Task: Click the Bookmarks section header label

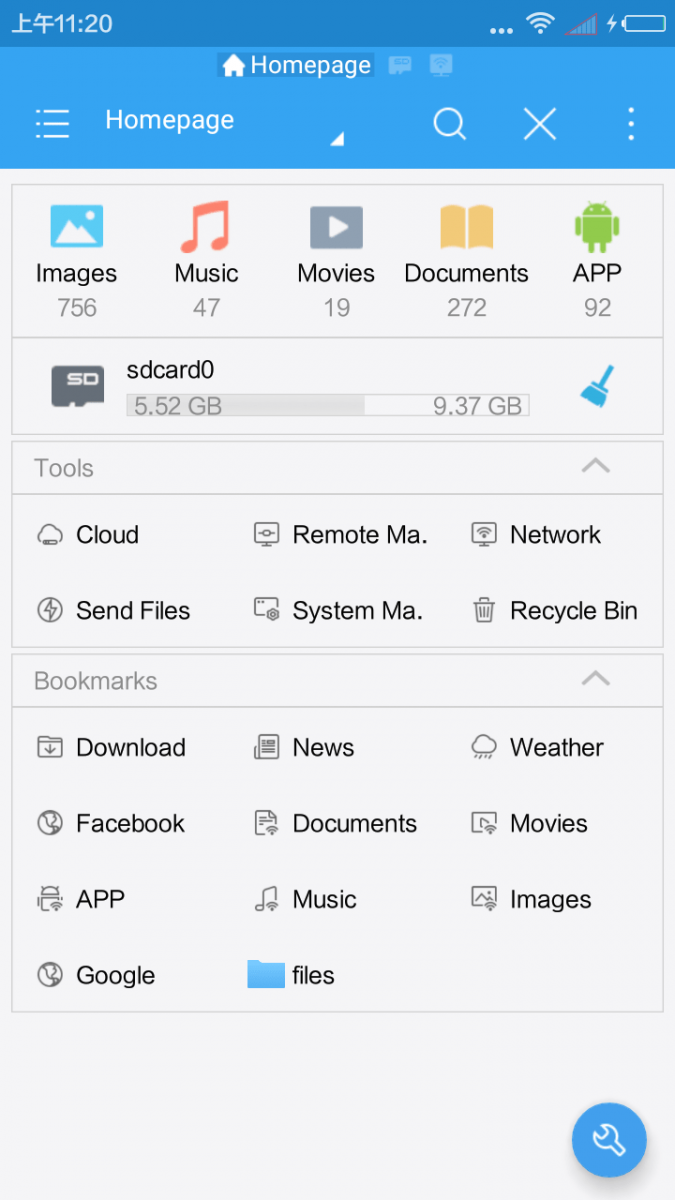Action: pos(96,681)
